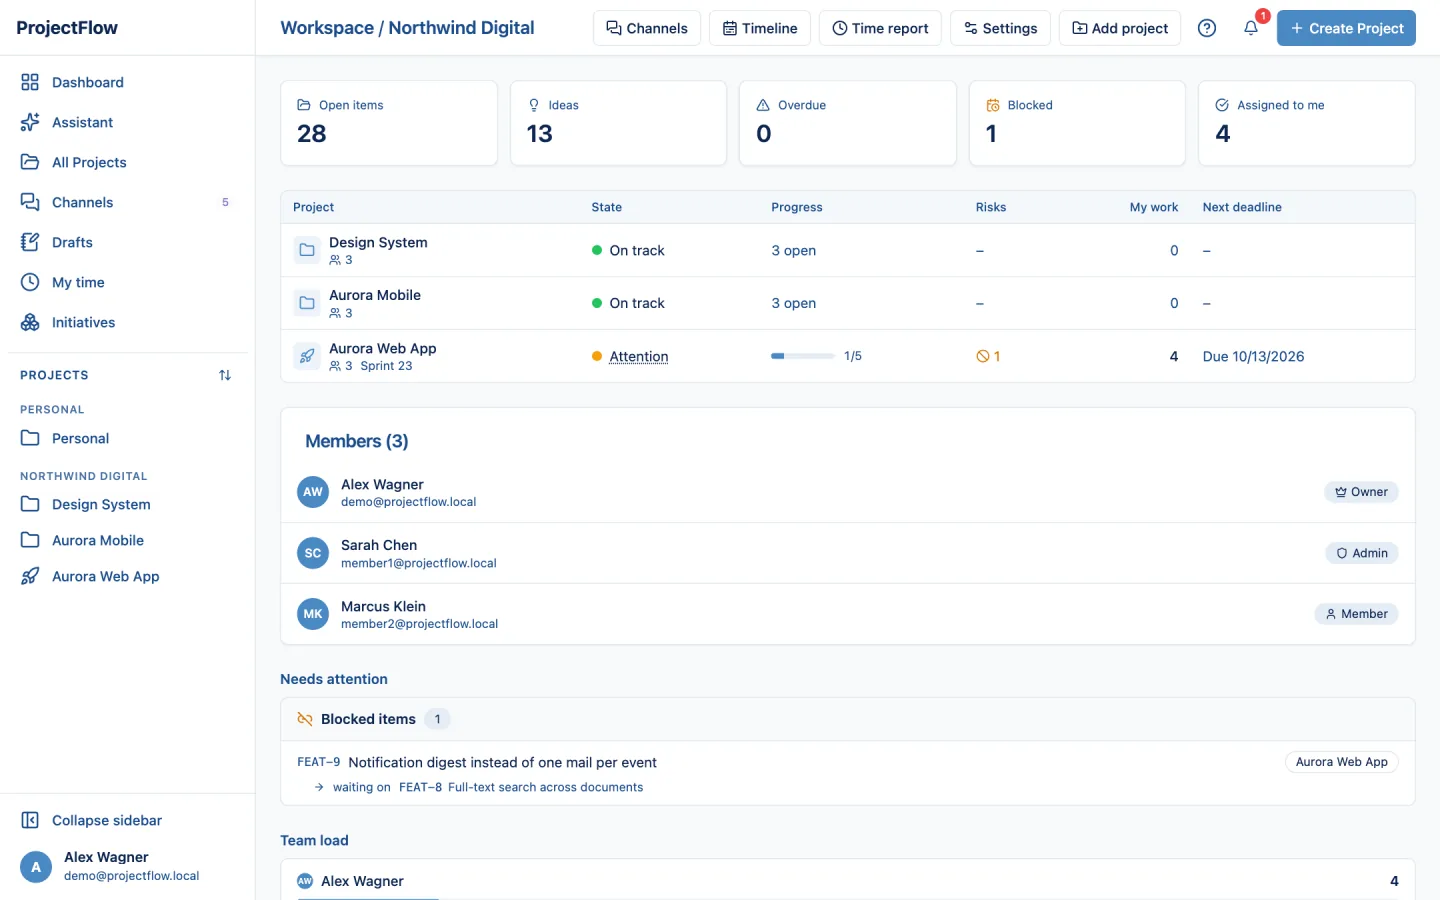The height and width of the screenshot is (900, 1440).
Task: Open workspace Settings
Action: [x=1000, y=28]
